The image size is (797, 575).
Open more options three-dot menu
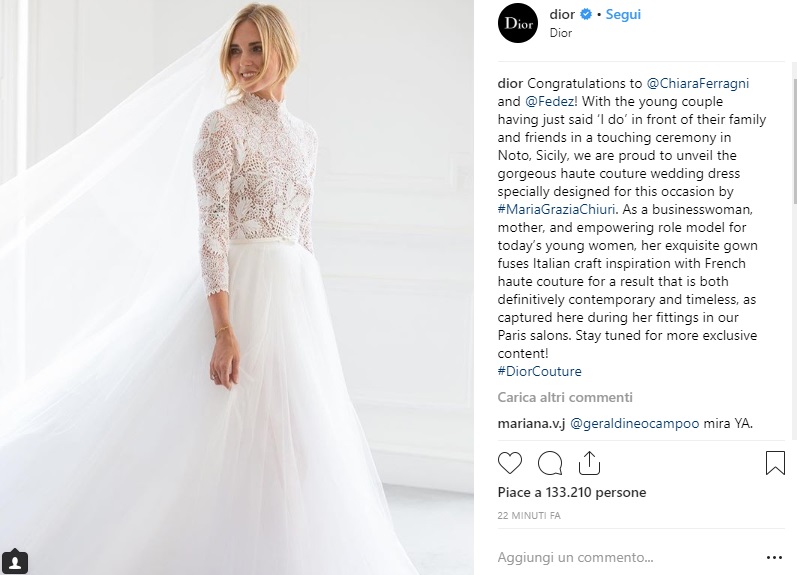click(774, 558)
